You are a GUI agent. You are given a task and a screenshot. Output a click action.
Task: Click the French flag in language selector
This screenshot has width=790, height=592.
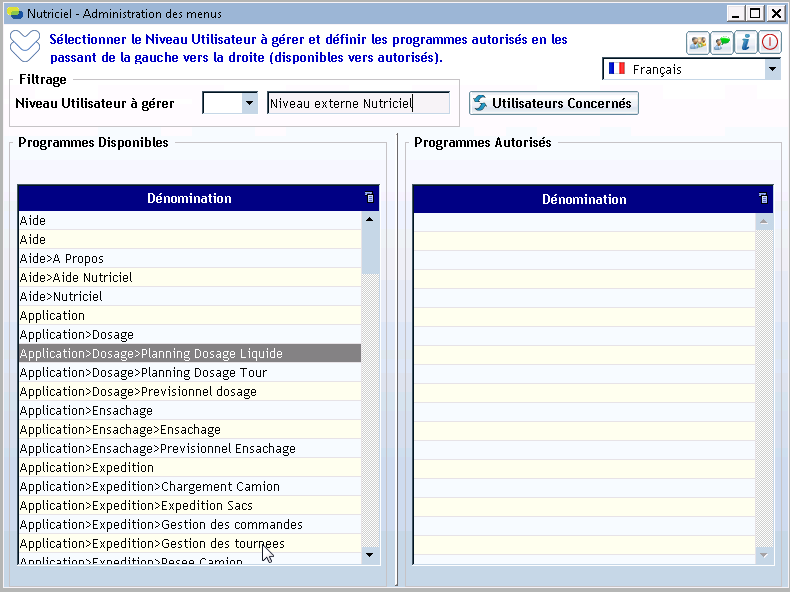[617, 69]
